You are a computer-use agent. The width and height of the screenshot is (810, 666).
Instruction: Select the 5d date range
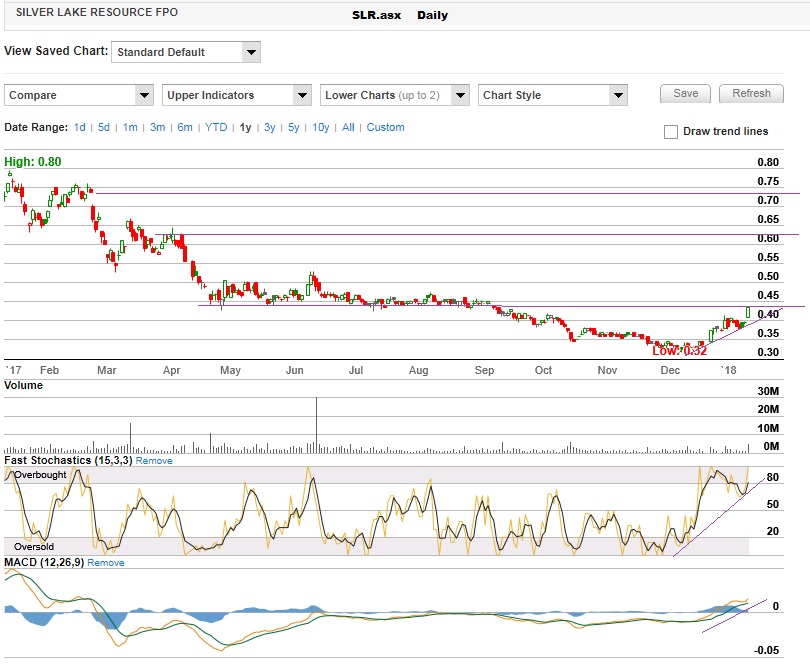[104, 127]
